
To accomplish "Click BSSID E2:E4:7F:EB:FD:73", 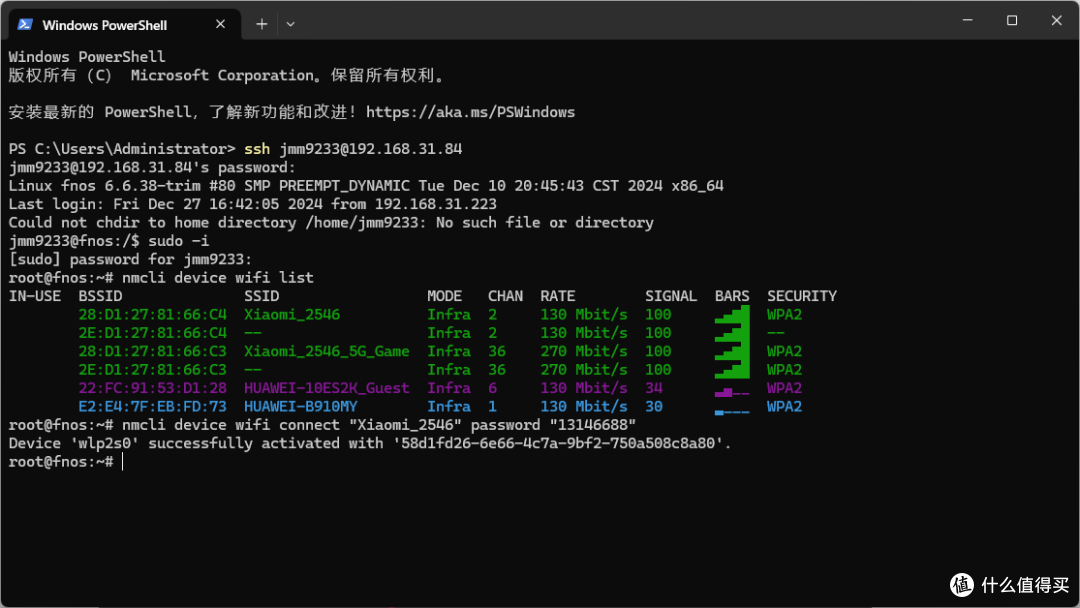I will 152,407.
